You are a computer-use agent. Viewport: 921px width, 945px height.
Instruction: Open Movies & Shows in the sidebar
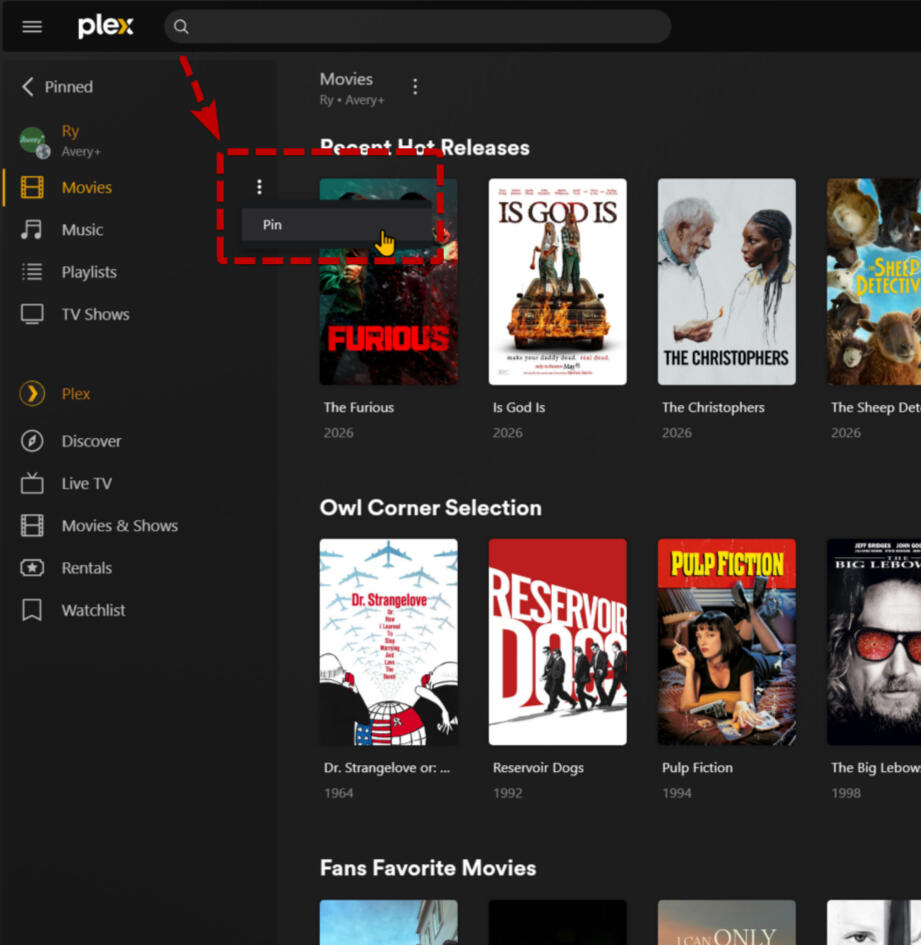coord(119,526)
